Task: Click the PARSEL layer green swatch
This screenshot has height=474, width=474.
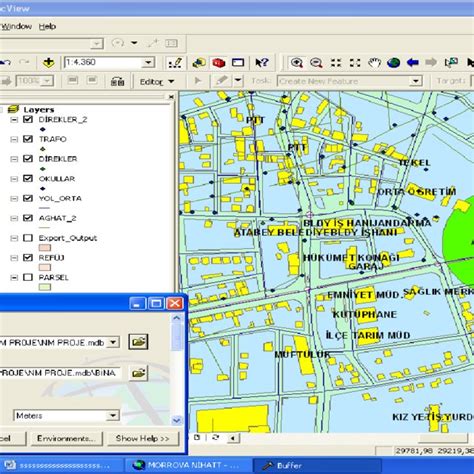Action: pos(45,287)
